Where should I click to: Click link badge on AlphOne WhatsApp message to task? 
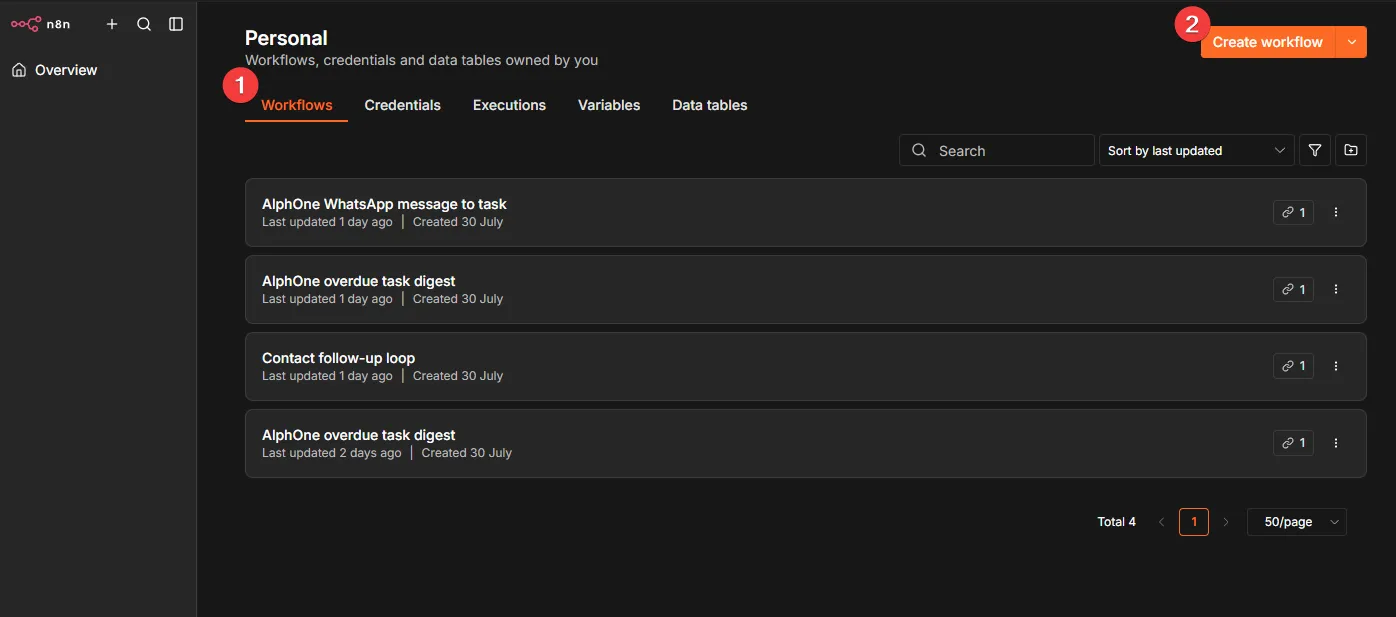tap(1293, 212)
